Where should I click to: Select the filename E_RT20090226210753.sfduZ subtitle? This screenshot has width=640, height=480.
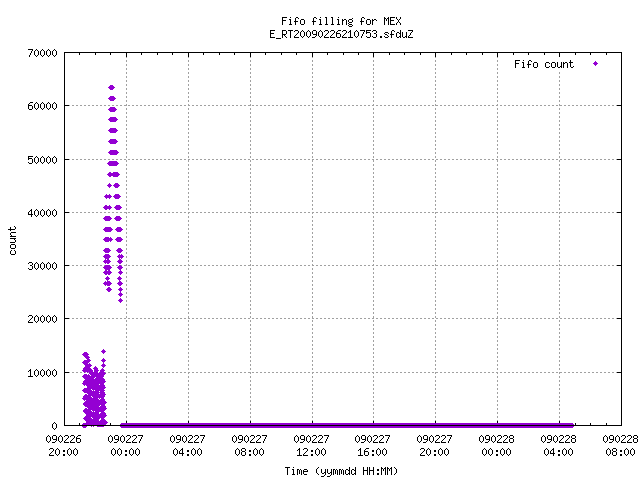click(341, 34)
